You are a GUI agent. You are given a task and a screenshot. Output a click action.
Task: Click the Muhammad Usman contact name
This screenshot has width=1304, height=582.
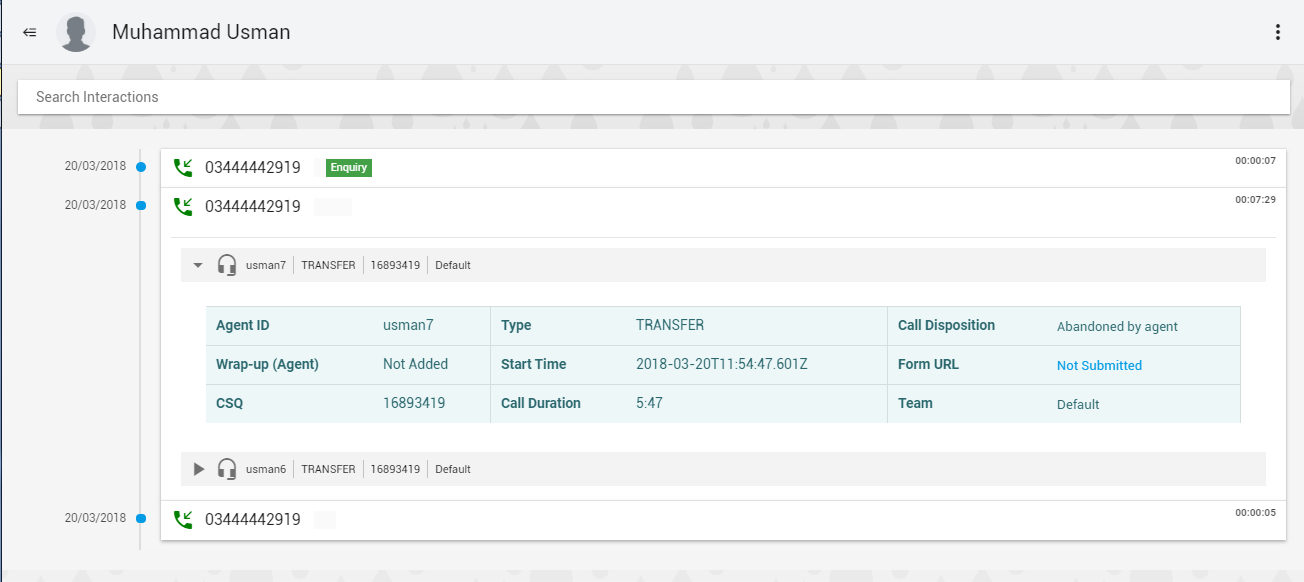[x=201, y=32]
